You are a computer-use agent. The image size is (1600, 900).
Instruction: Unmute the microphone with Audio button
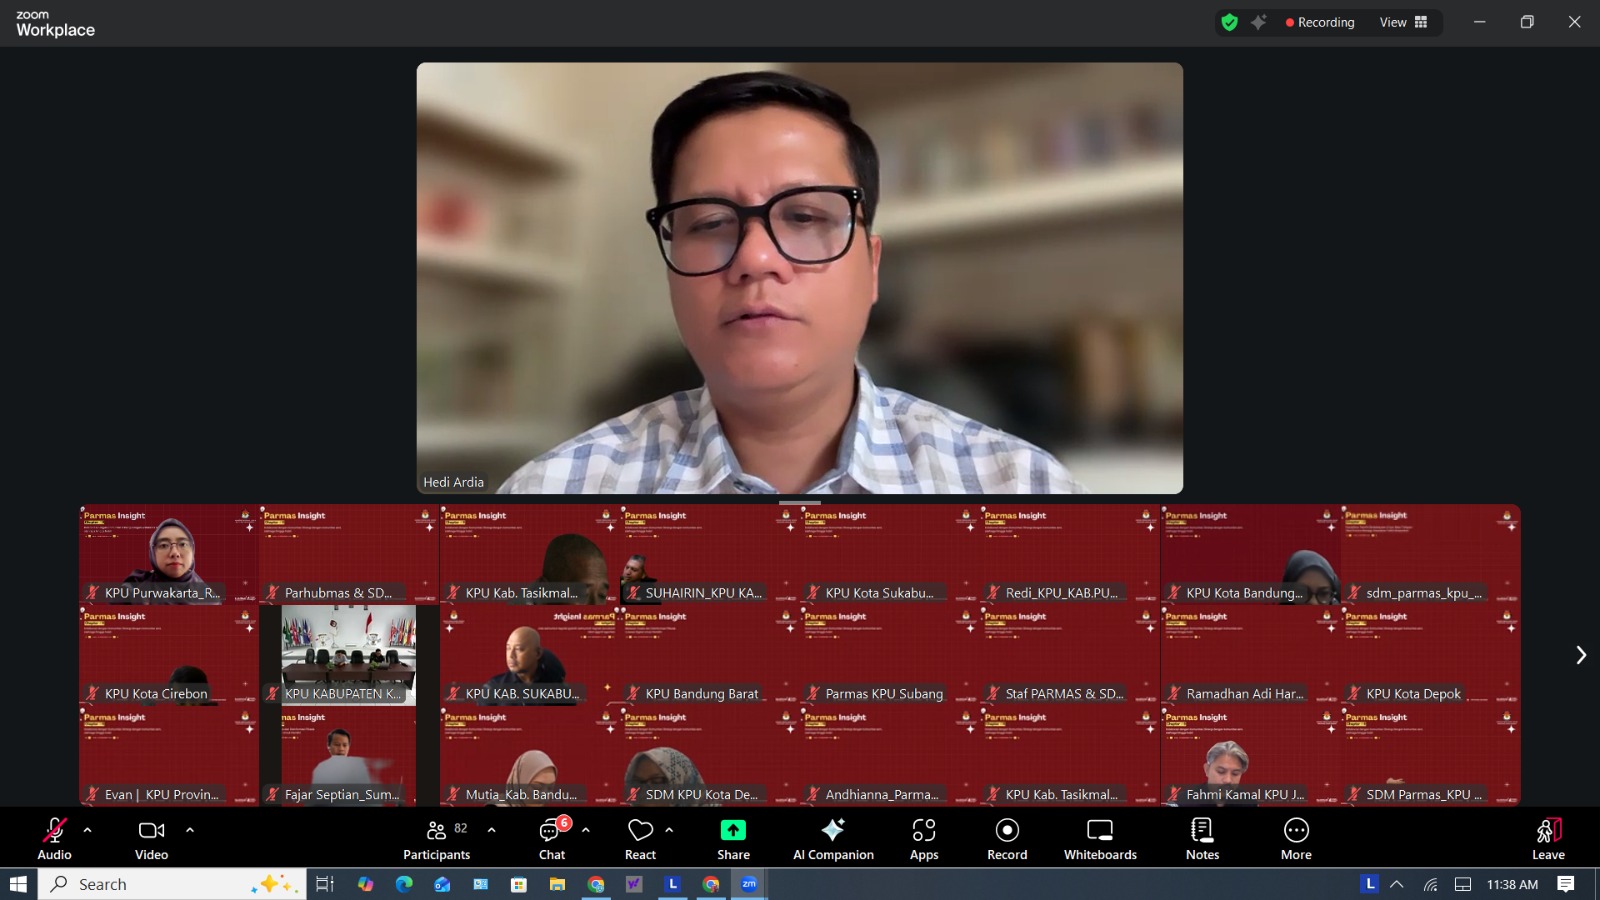click(x=54, y=838)
